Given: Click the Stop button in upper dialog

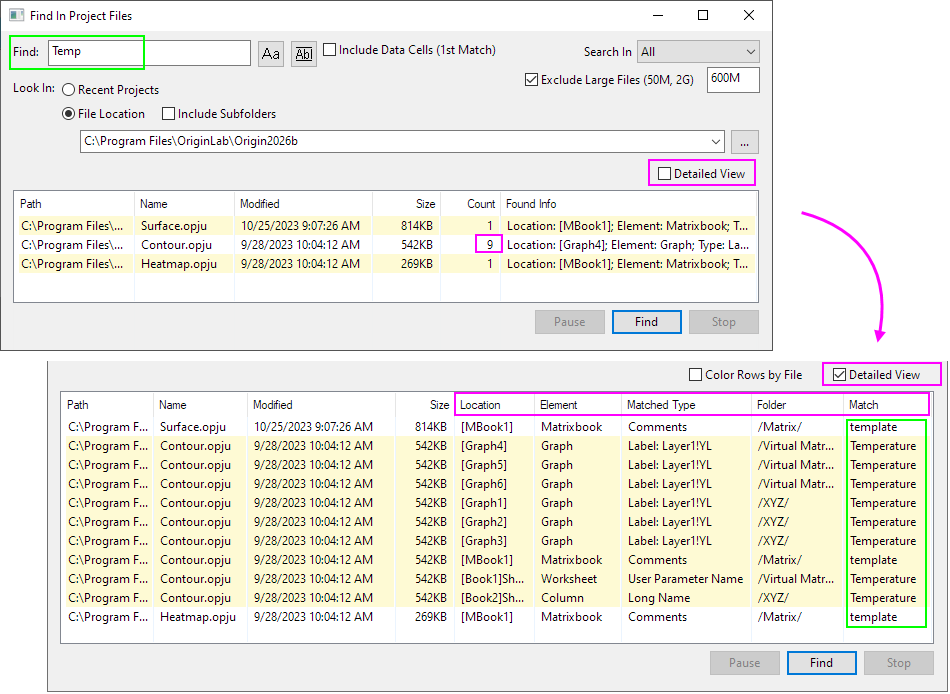Looking at the screenshot, I should (723, 322).
